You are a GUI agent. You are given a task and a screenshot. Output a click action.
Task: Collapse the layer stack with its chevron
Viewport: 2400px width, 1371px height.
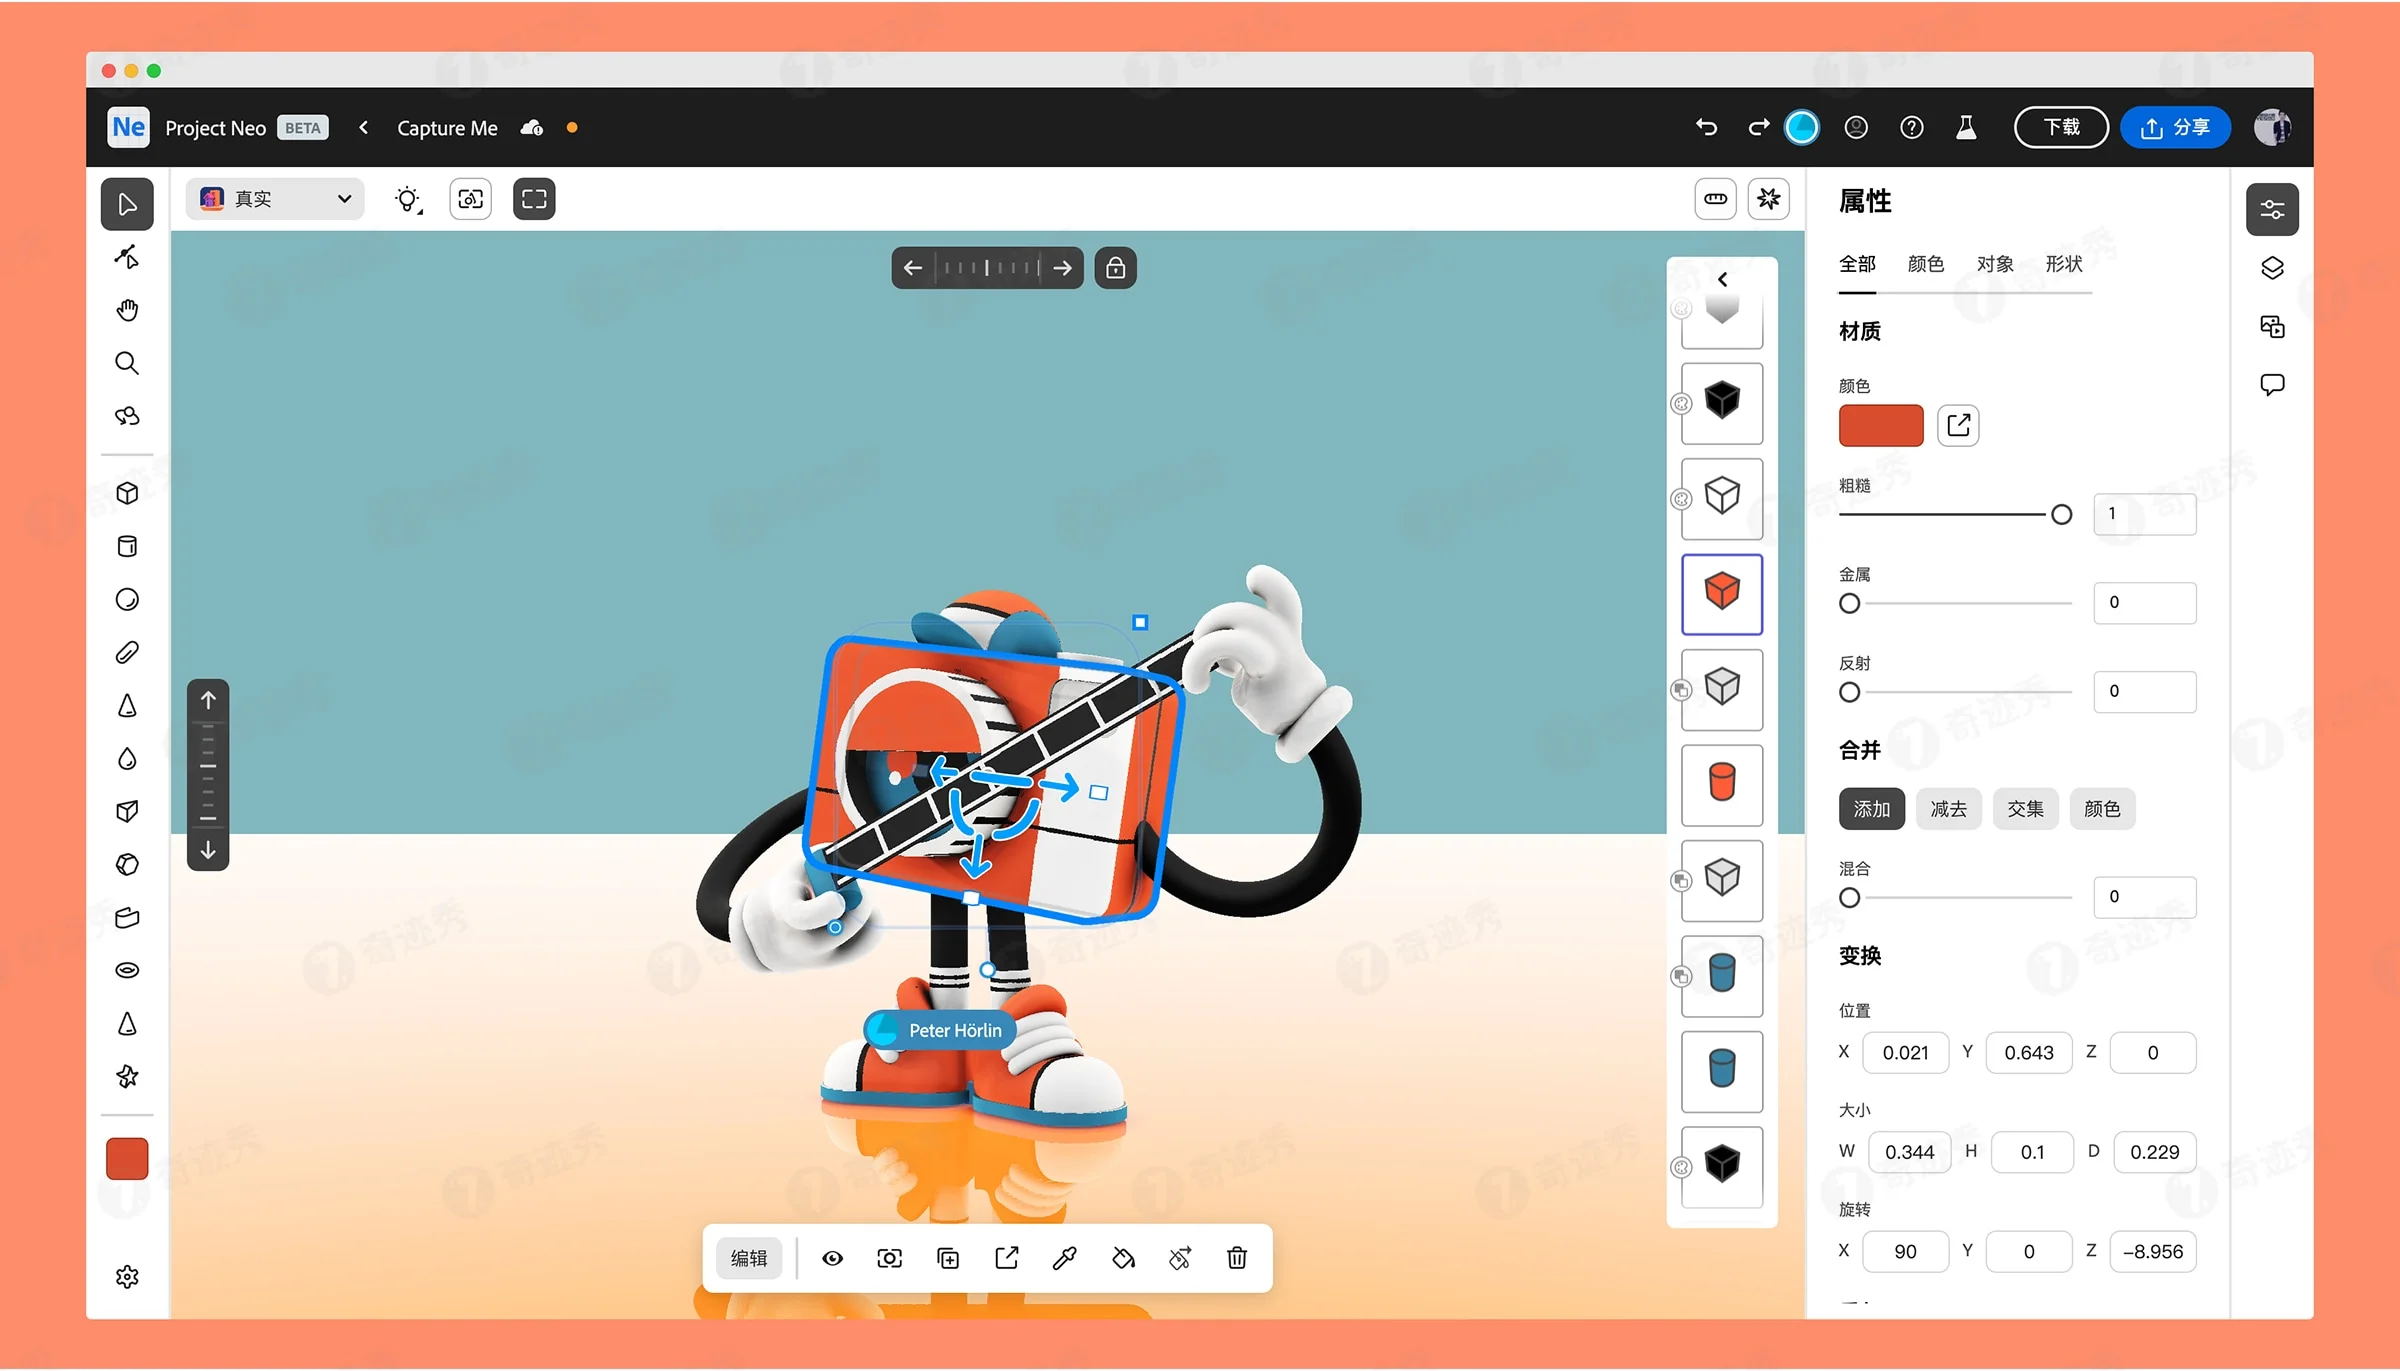tap(1722, 279)
